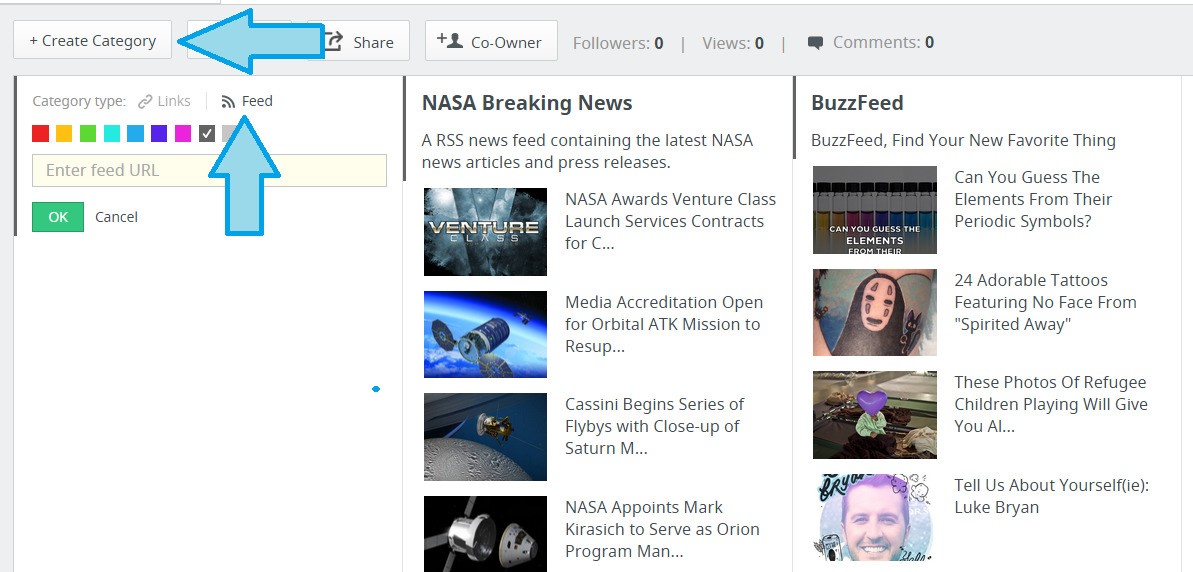Click the RSS Feed icon
Image resolution: width=1193 pixels, height=572 pixels.
(x=228, y=101)
